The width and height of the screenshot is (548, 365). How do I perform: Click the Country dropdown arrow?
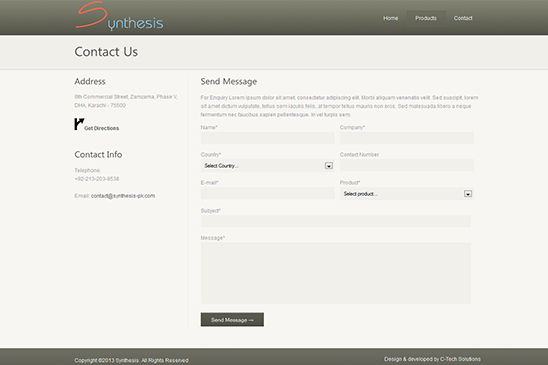tap(329, 166)
